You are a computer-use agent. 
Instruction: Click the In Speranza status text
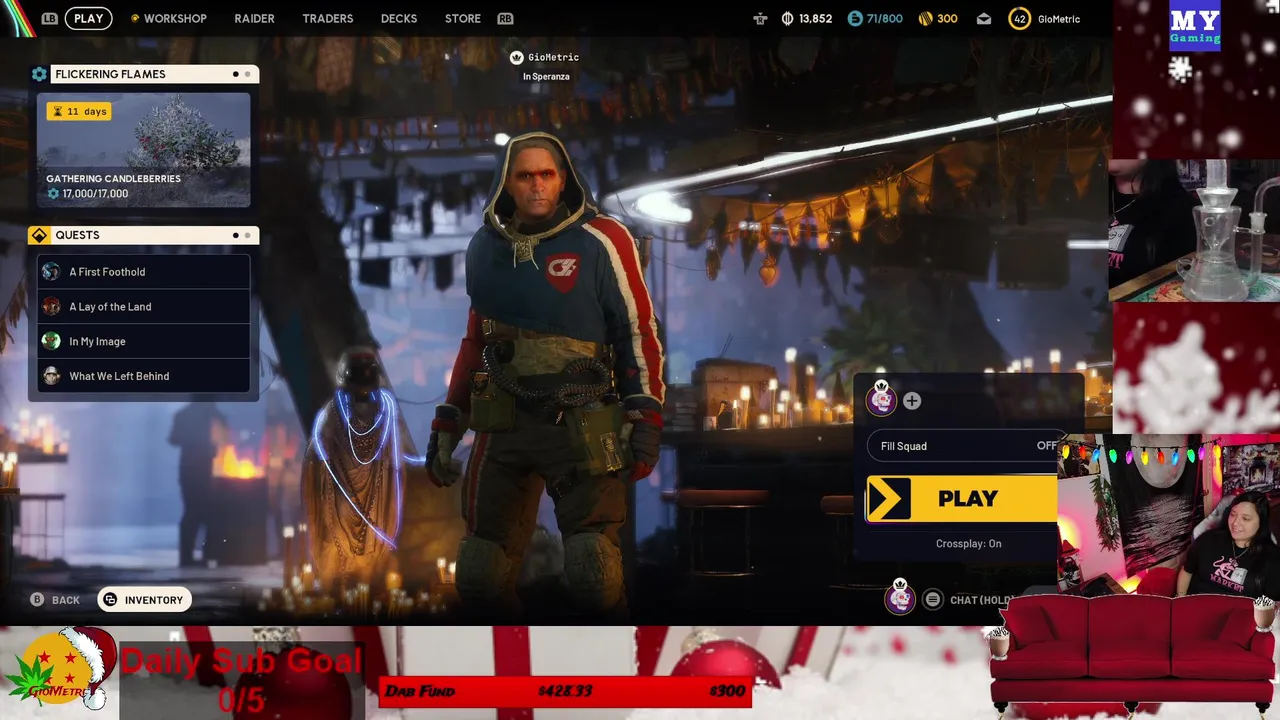pyautogui.click(x=546, y=77)
